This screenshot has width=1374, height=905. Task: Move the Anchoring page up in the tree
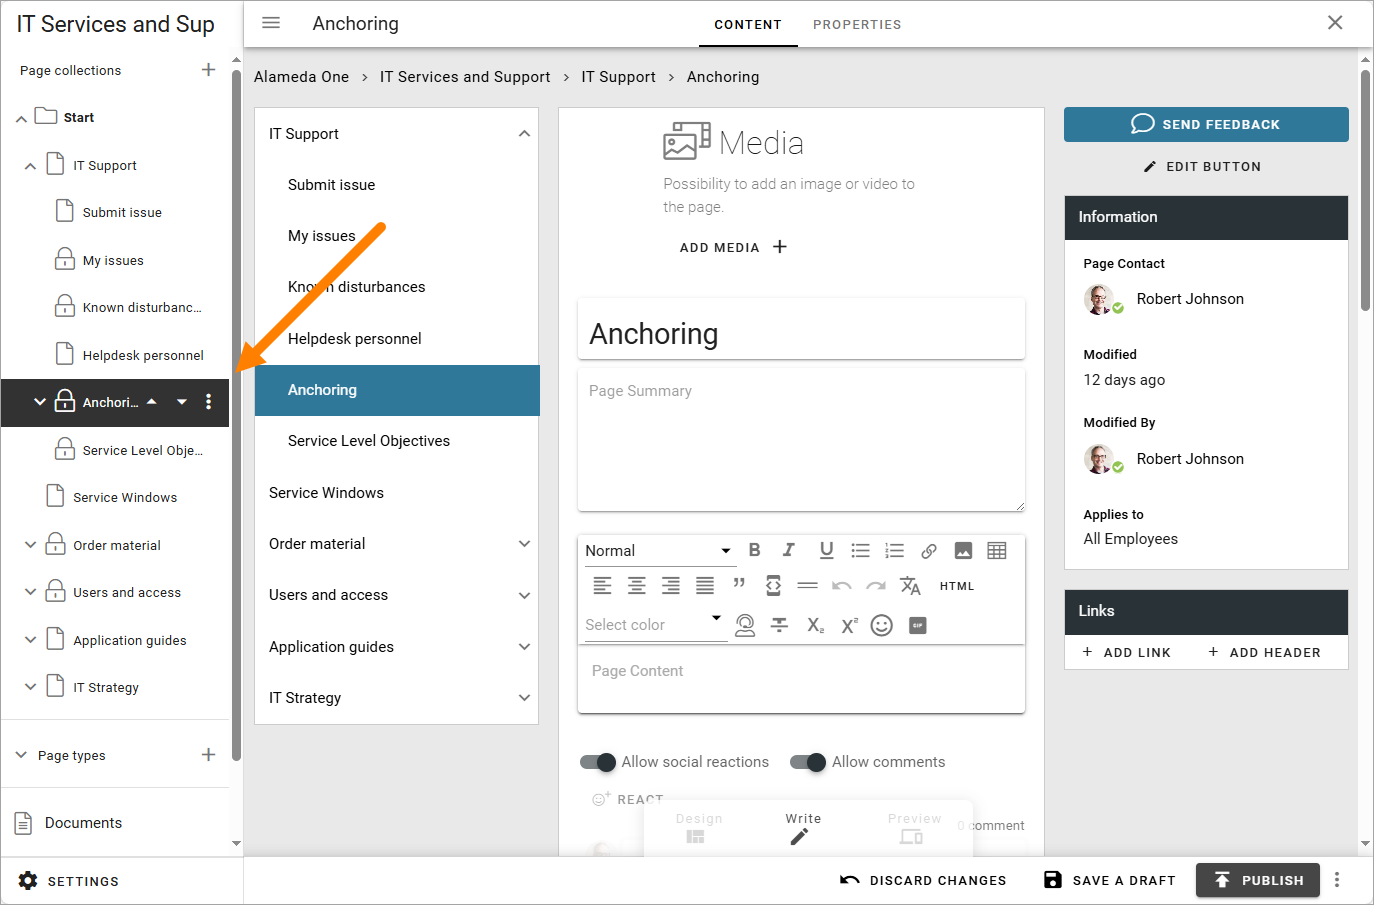(x=152, y=401)
